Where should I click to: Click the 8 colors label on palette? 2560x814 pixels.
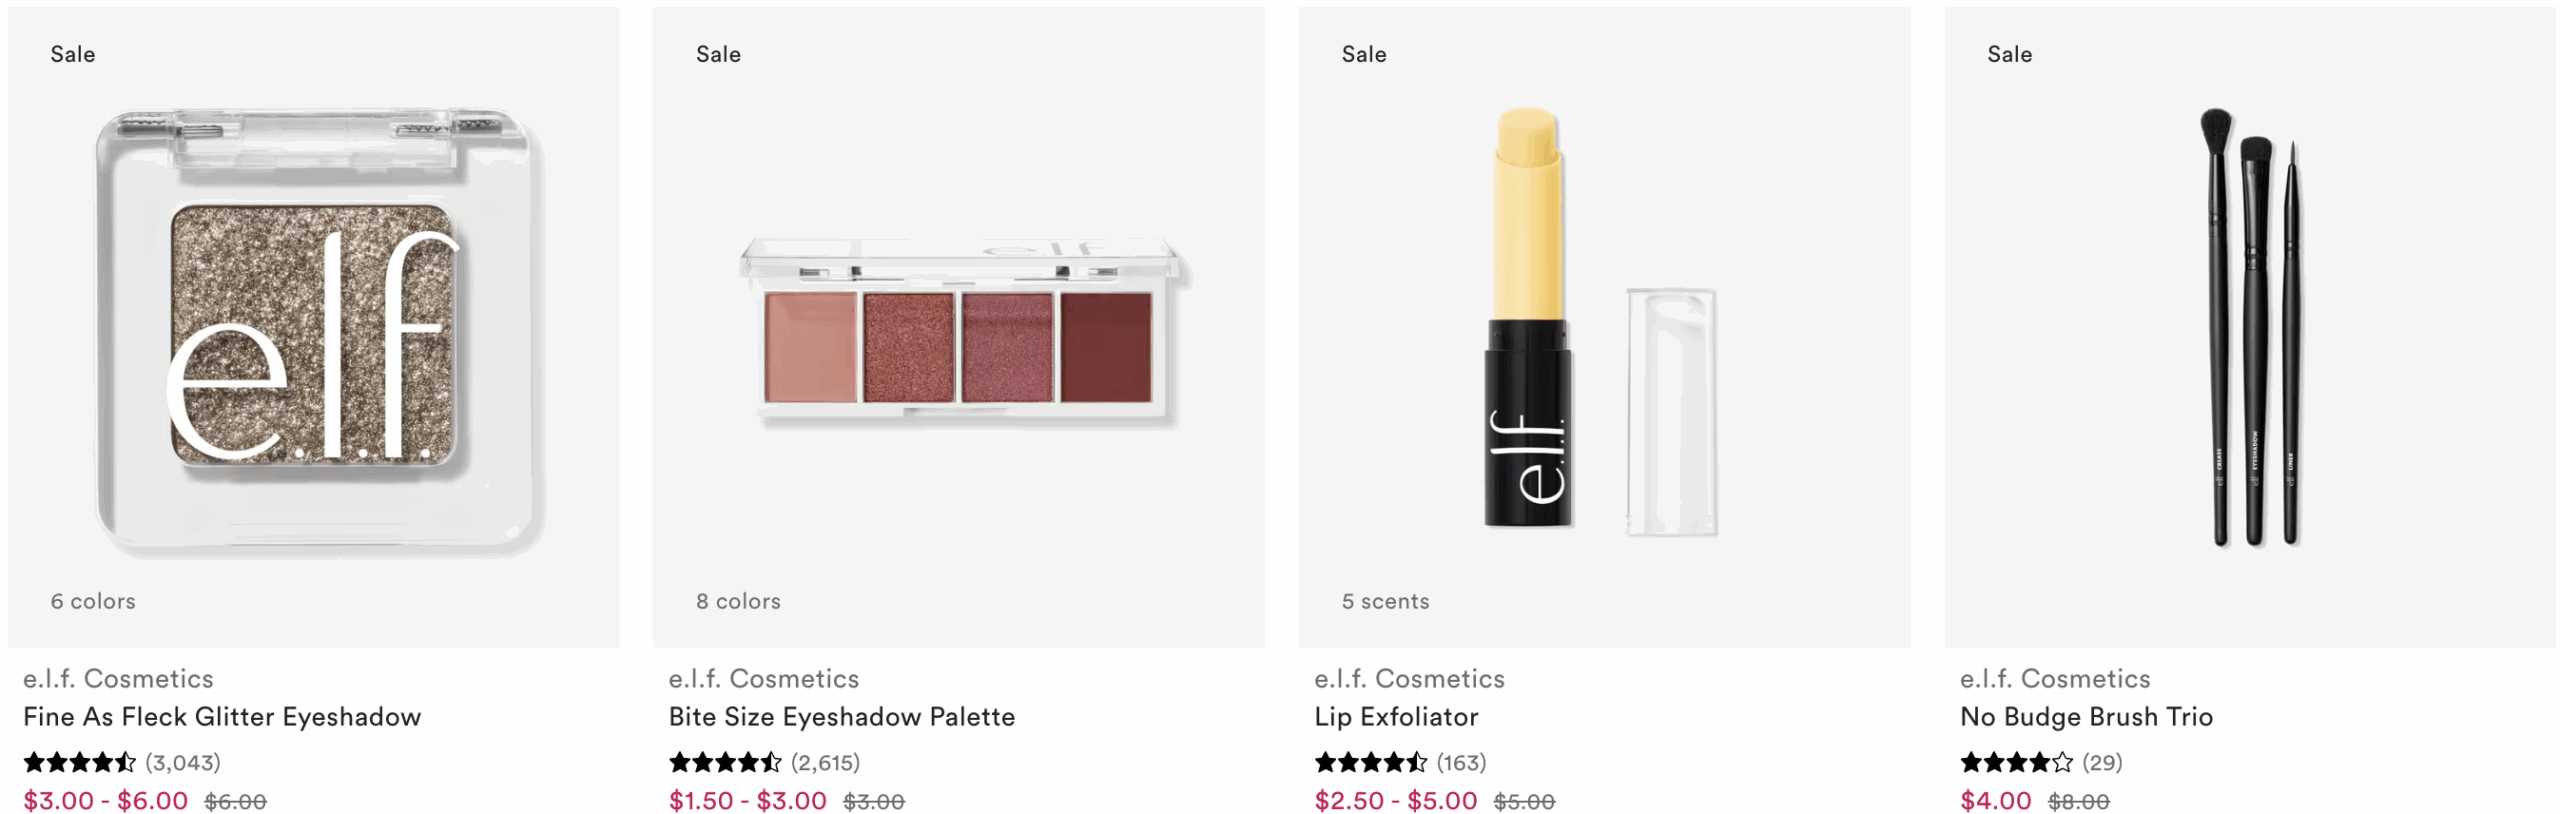(x=738, y=601)
